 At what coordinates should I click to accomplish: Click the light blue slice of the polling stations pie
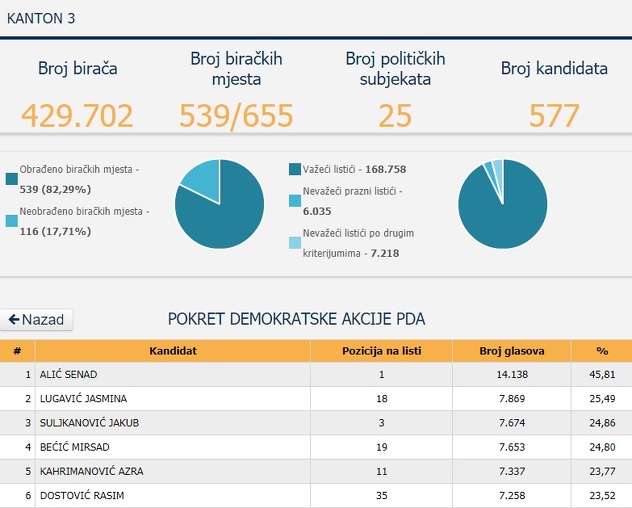tap(201, 177)
